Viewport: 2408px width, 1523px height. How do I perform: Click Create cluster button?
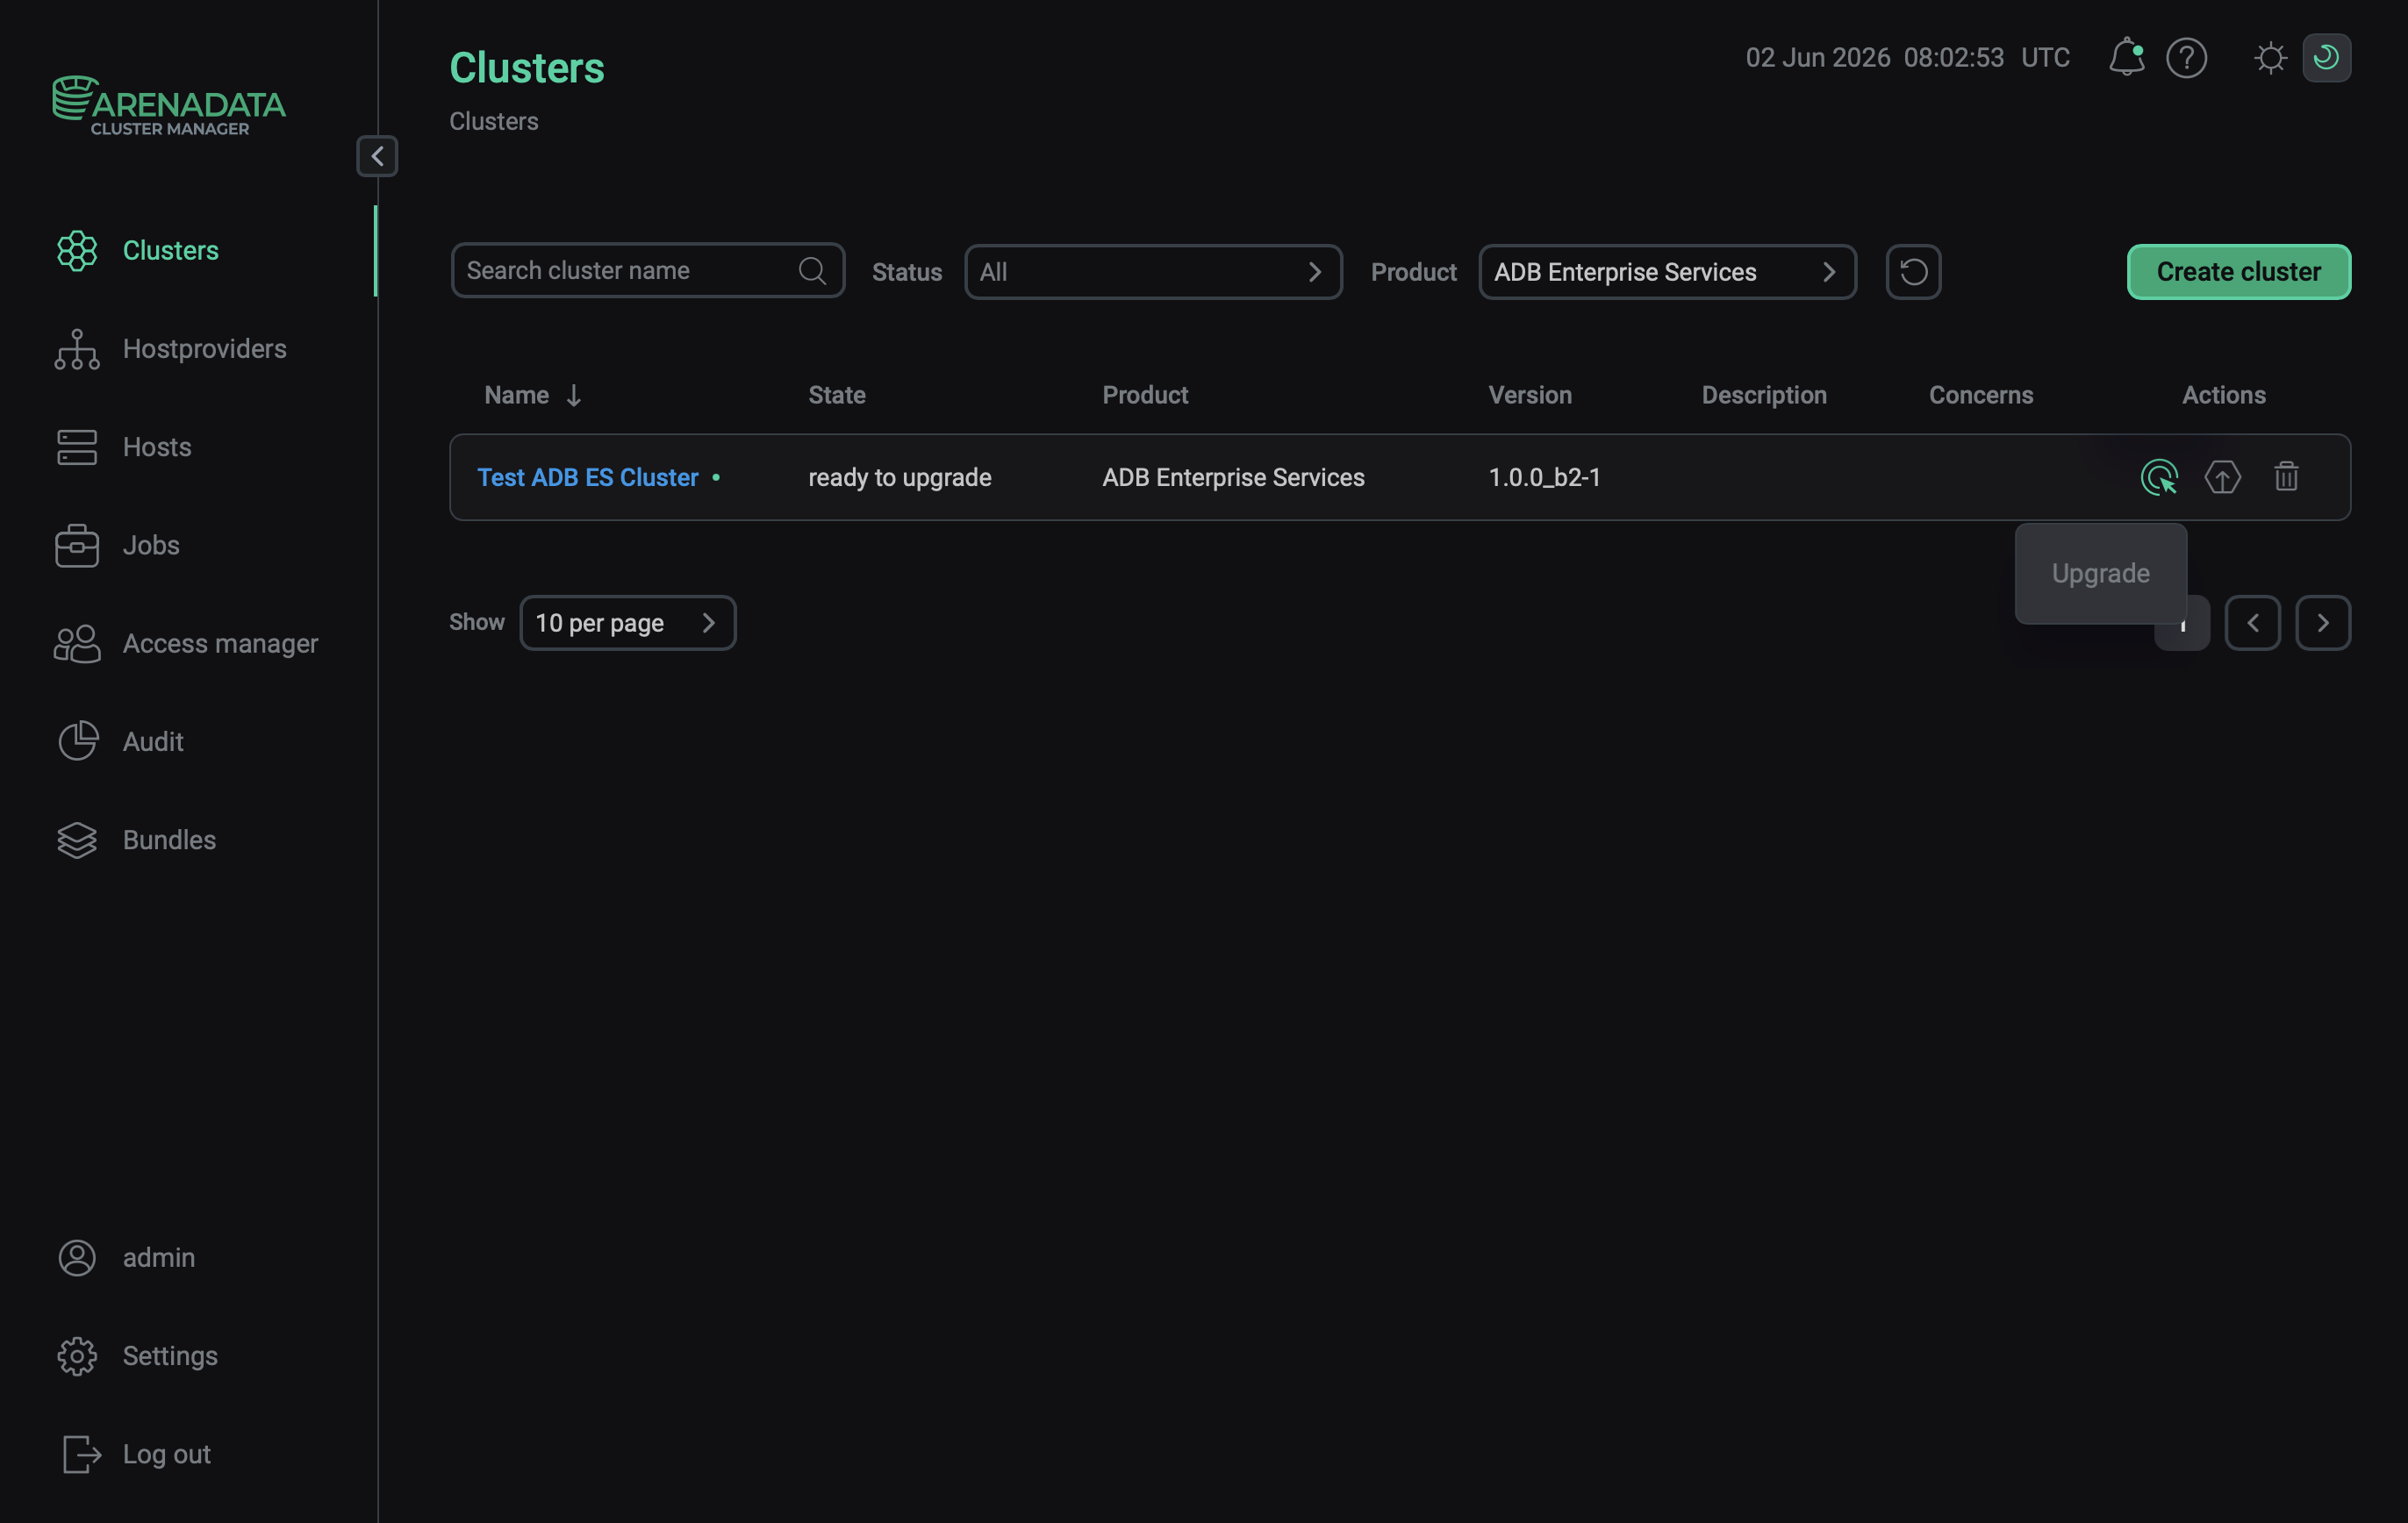click(x=2238, y=272)
